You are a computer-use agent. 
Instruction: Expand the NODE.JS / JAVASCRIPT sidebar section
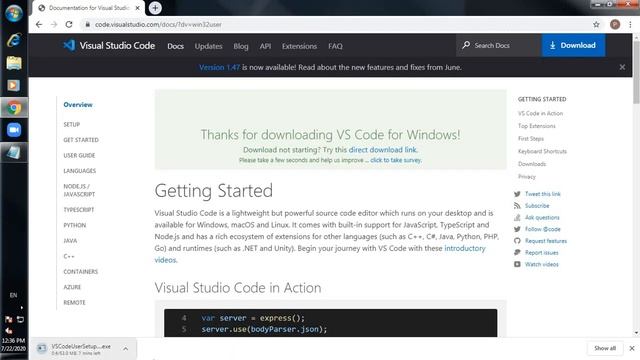tap(79, 190)
